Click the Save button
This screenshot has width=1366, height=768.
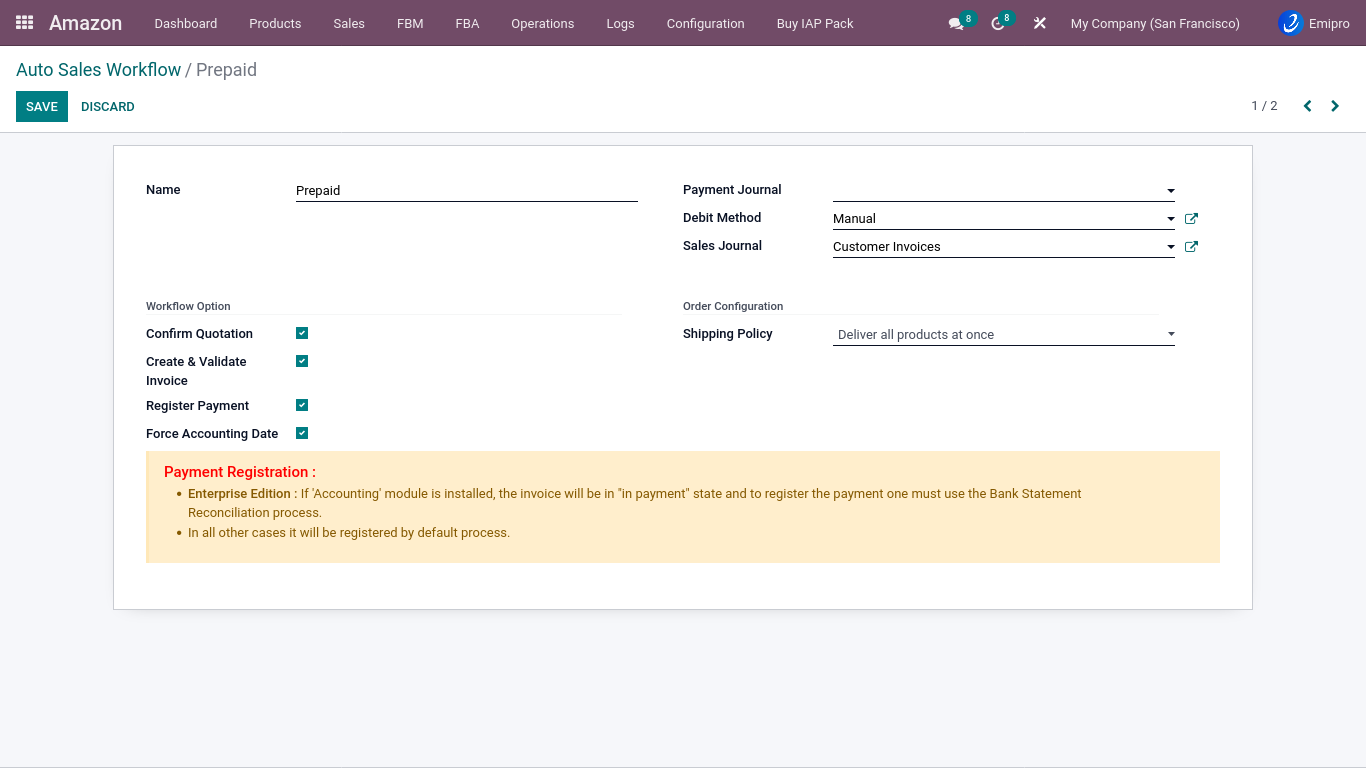tap(42, 106)
